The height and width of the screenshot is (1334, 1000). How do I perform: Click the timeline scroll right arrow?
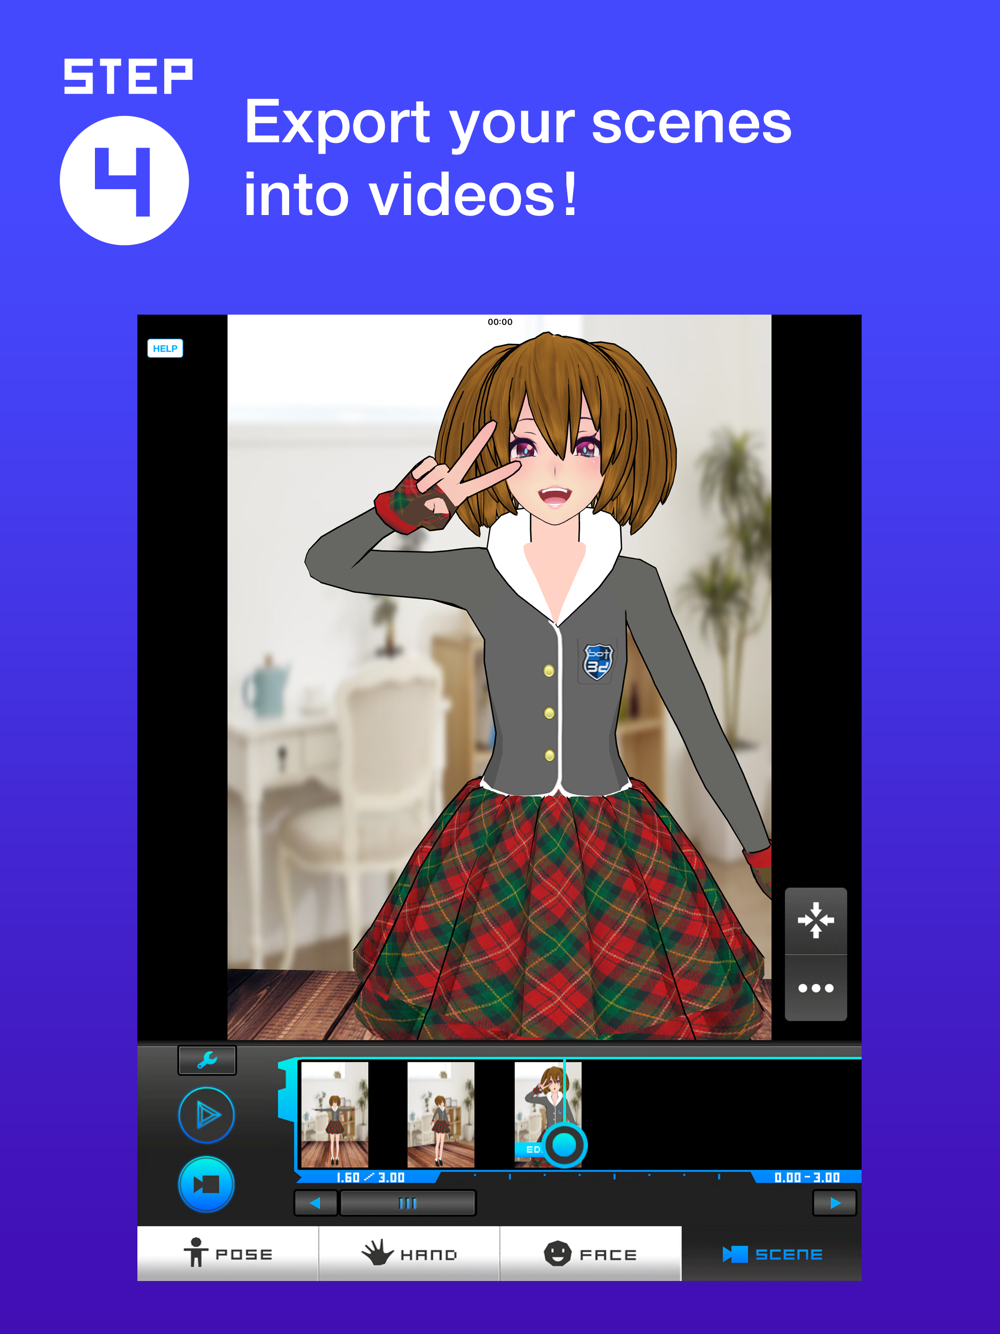[x=835, y=1203]
